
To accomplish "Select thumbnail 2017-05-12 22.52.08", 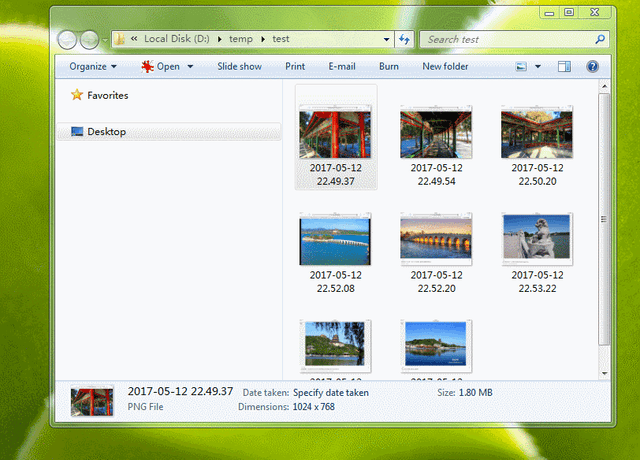I will click(x=335, y=240).
